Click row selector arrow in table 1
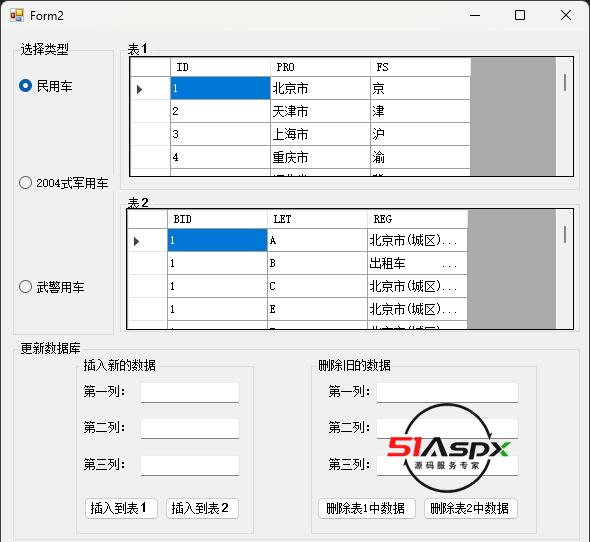This screenshot has height=542, width=590. 139,89
